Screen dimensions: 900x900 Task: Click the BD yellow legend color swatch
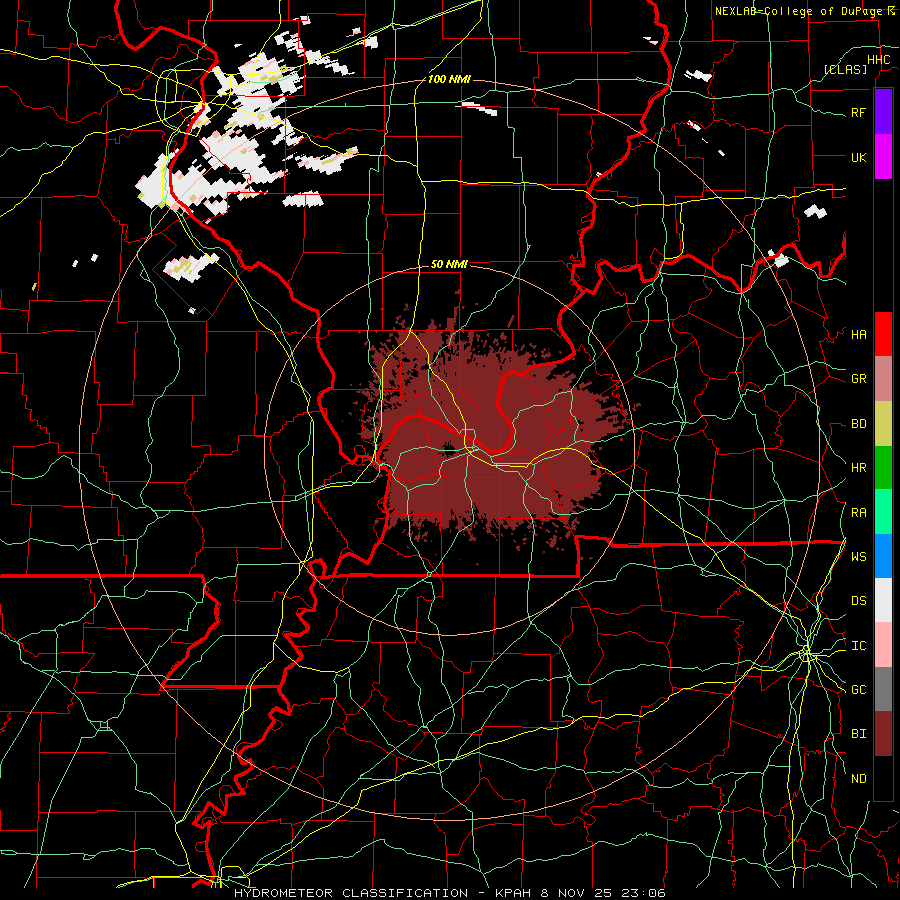tap(883, 424)
